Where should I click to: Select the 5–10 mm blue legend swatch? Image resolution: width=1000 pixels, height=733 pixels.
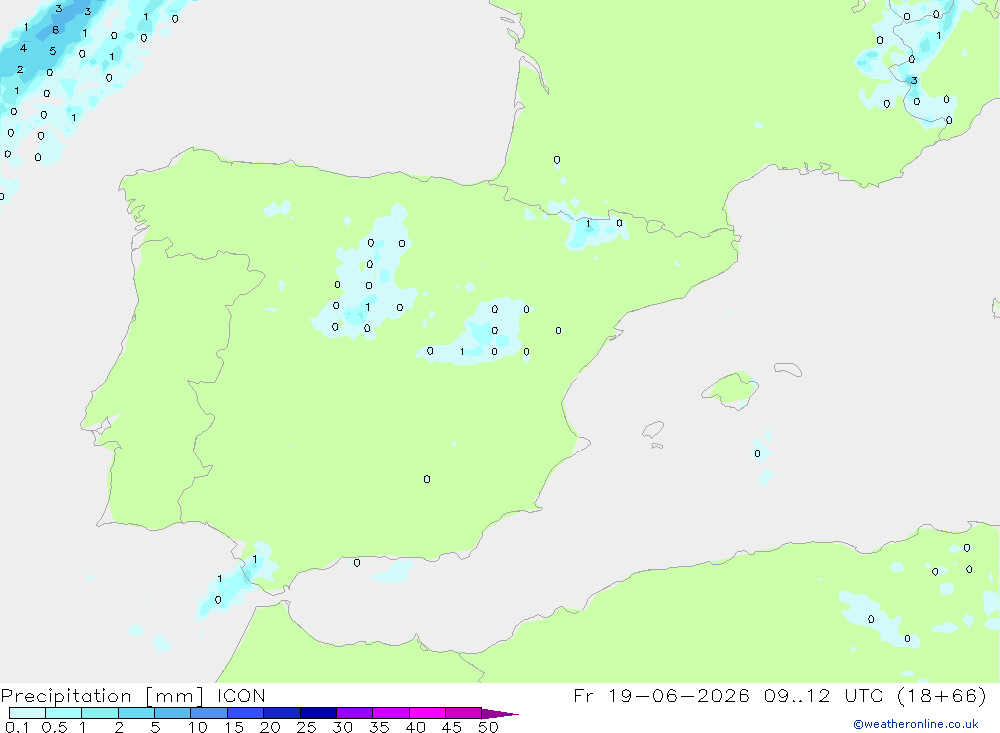[173, 713]
